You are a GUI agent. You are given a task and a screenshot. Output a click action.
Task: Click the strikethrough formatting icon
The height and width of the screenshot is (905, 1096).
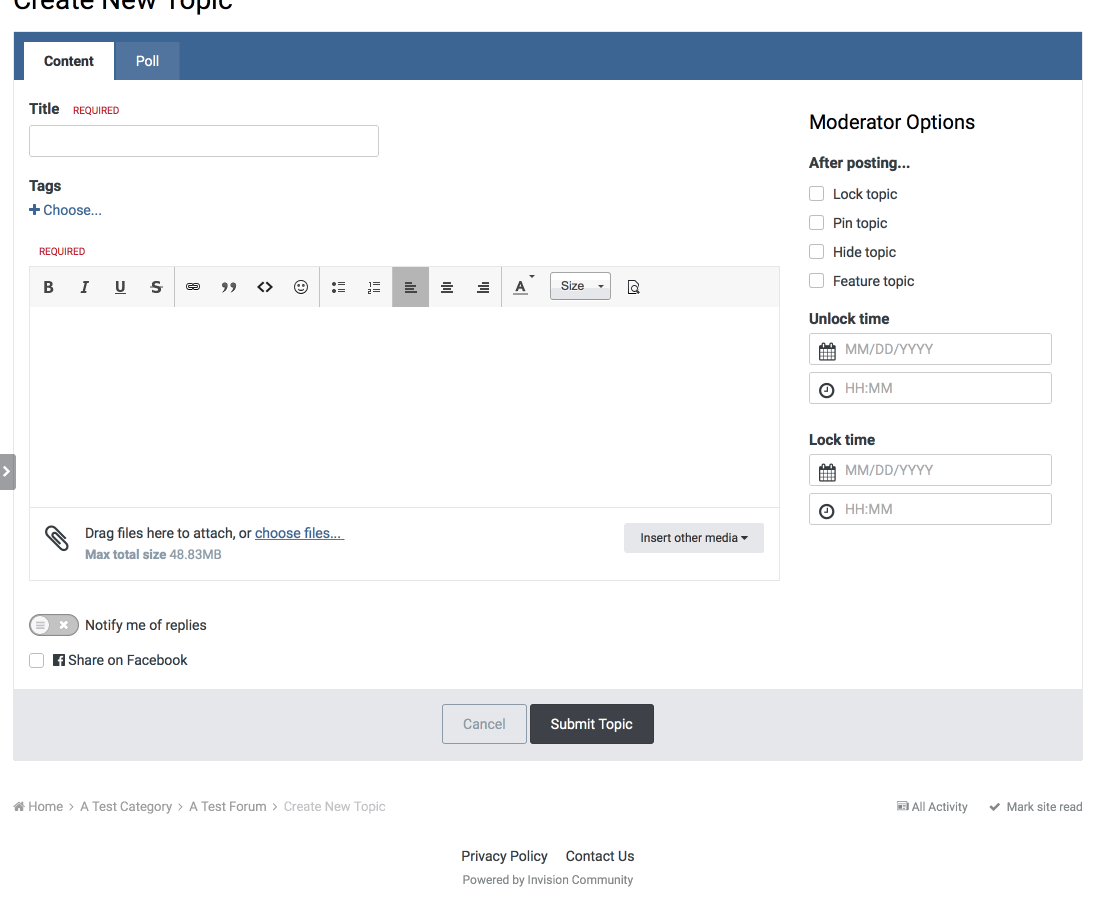(x=156, y=287)
